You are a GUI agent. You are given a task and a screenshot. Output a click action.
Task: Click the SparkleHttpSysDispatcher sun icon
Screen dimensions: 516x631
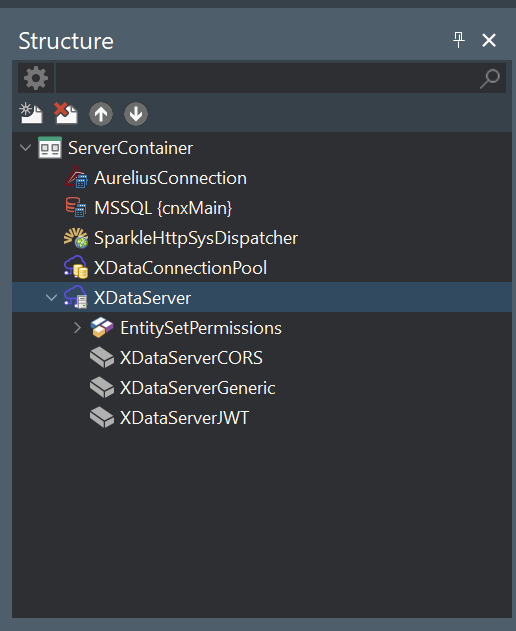(76, 238)
